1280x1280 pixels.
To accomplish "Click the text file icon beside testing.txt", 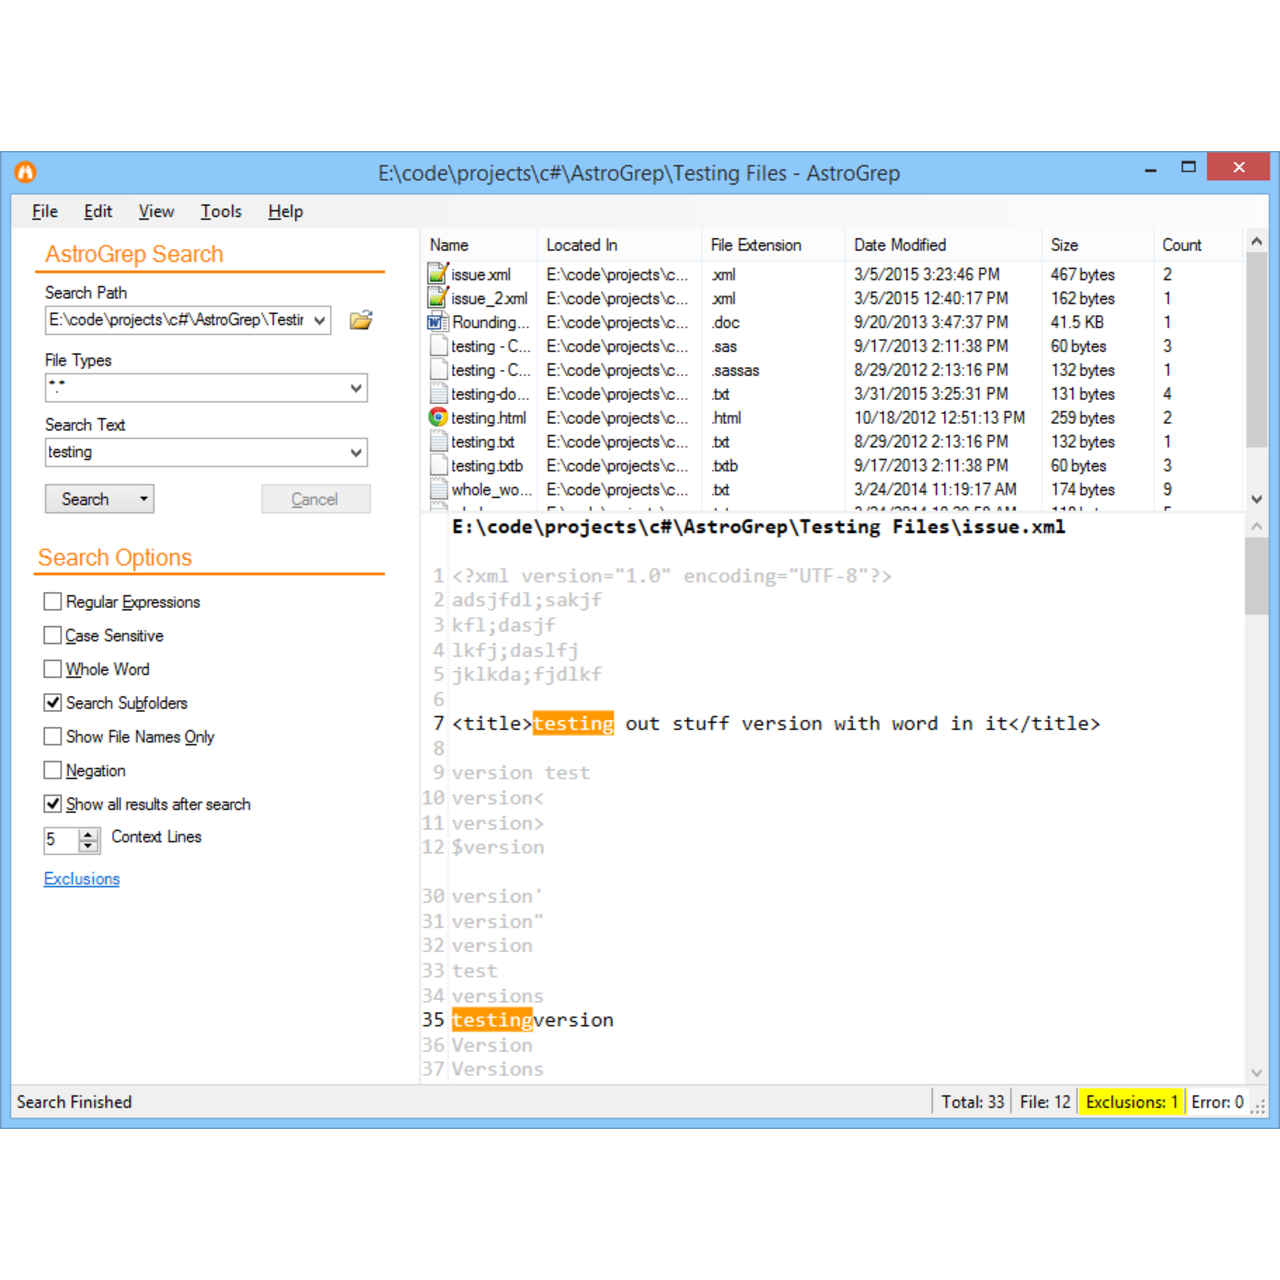I will pos(437,441).
